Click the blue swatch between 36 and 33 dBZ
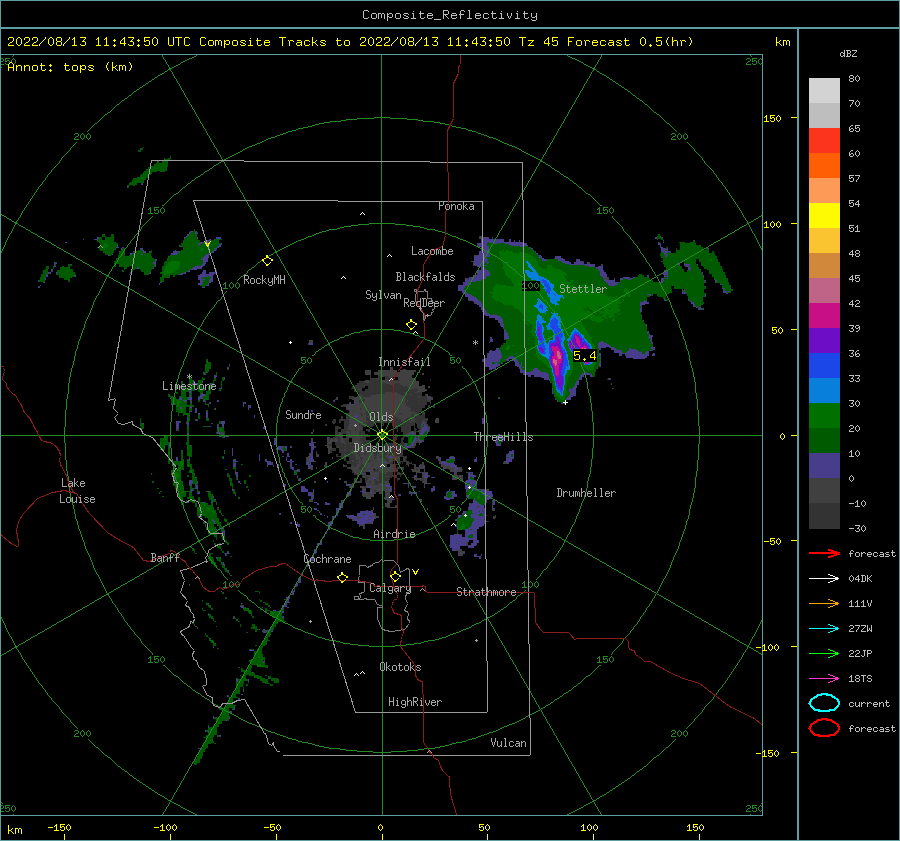Screen dimensions: 900x841 point(824,366)
